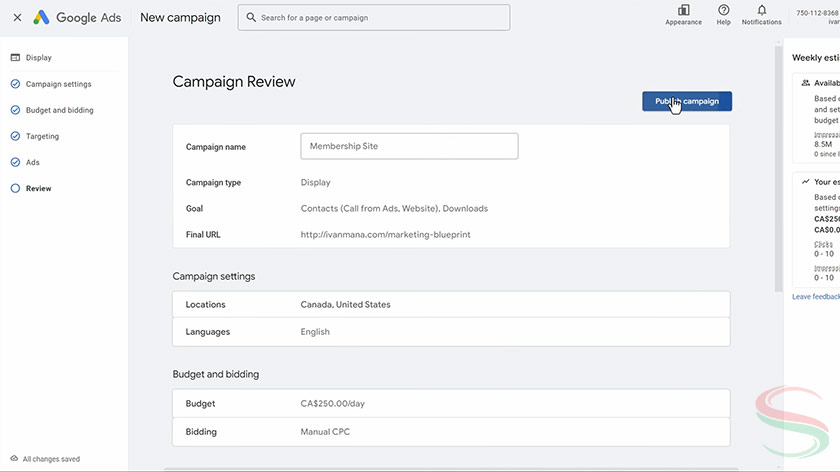This screenshot has width=840, height=472.
Task: Open the Appearance settings icon
Action: coord(683,11)
